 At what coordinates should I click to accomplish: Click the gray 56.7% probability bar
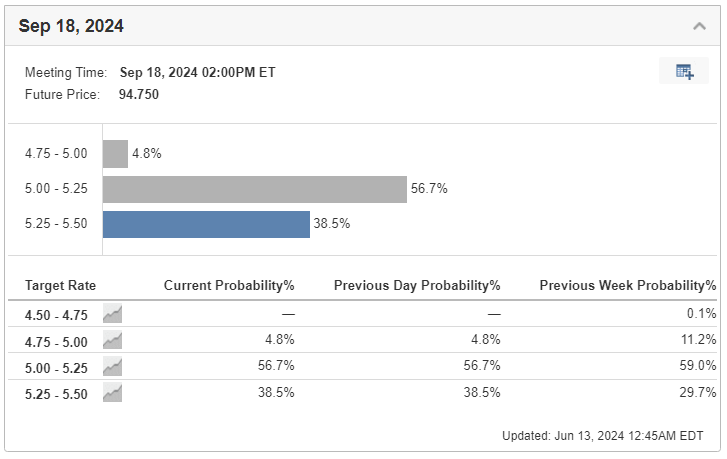coord(255,189)
